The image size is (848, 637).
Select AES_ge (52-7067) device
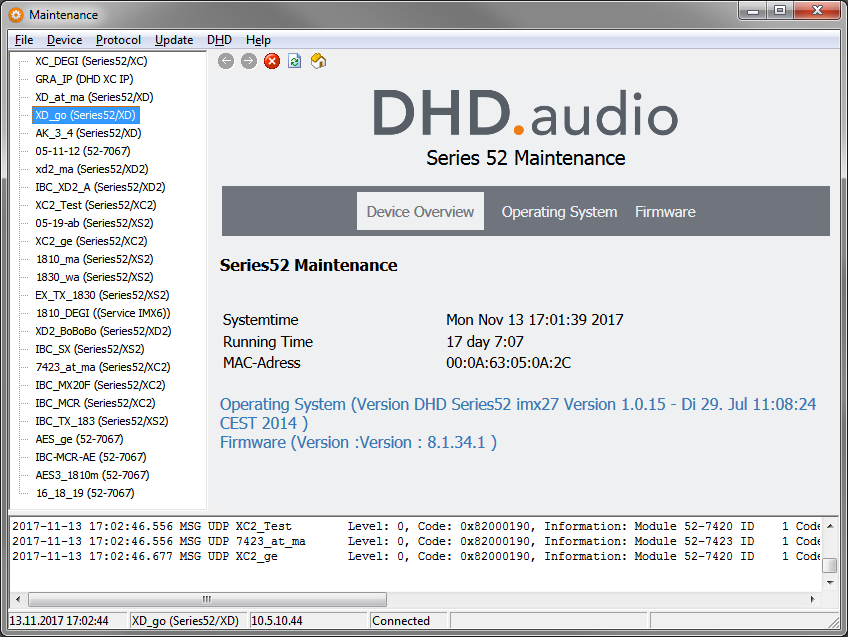point(80,439)
